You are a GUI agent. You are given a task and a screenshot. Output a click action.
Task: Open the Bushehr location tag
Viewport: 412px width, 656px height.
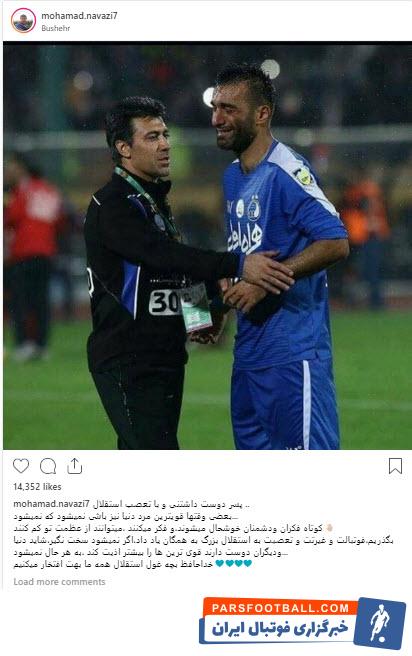pyautogui.click(x=56, y=28)
